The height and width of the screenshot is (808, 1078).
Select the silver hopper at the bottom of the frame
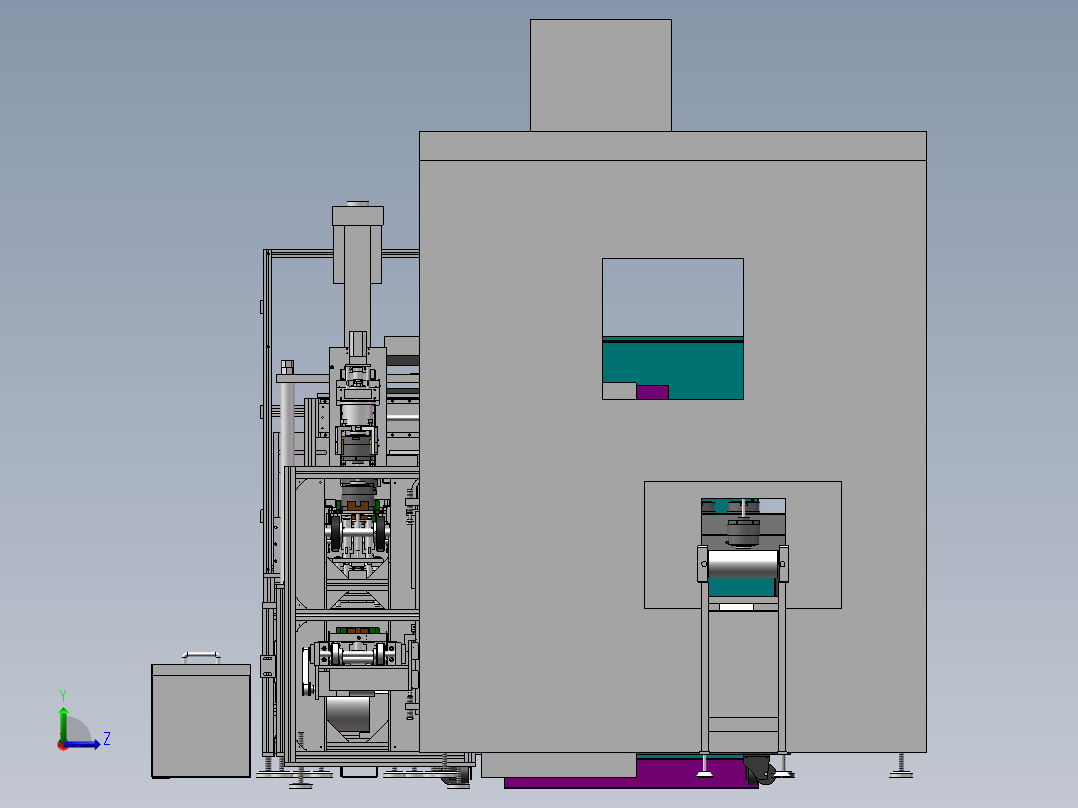click(349, 714)
